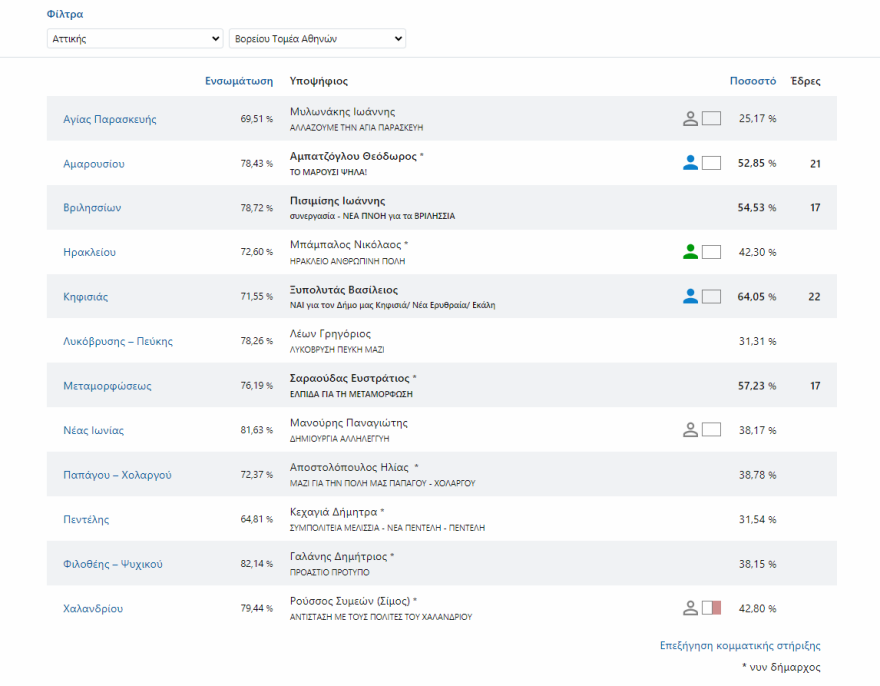
Task: Click grey person icon in Αγίας Παρασκευής row
Action: click(690, 119)
